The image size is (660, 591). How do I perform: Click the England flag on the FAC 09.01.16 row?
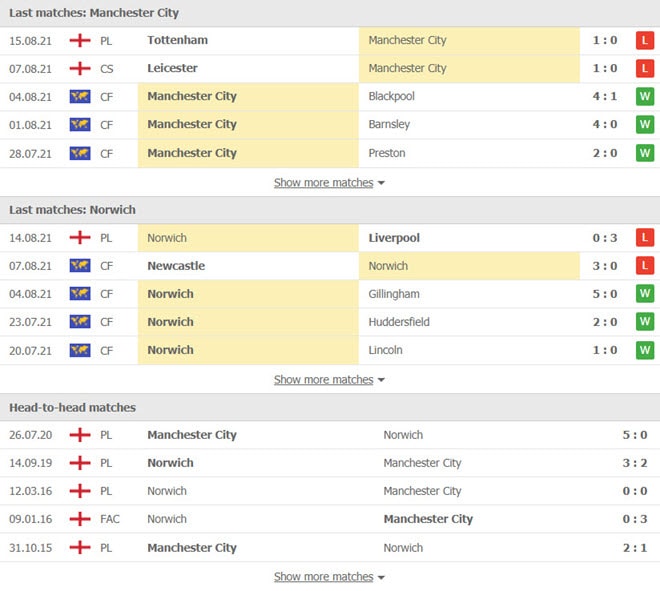point(80,519)
